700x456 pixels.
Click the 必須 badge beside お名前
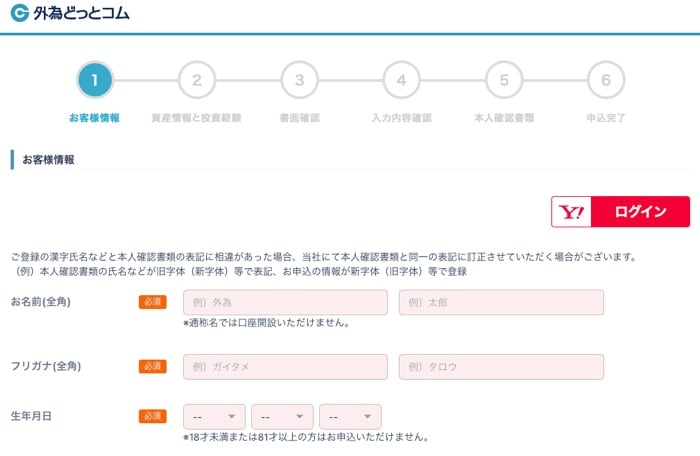(x=153, y=302)
